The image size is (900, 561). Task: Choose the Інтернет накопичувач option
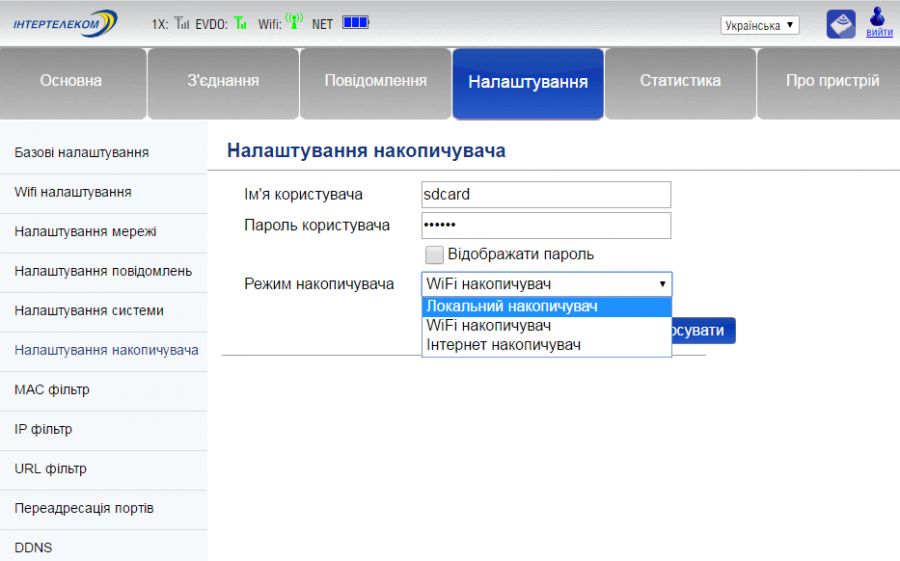[x=546, y=345]
